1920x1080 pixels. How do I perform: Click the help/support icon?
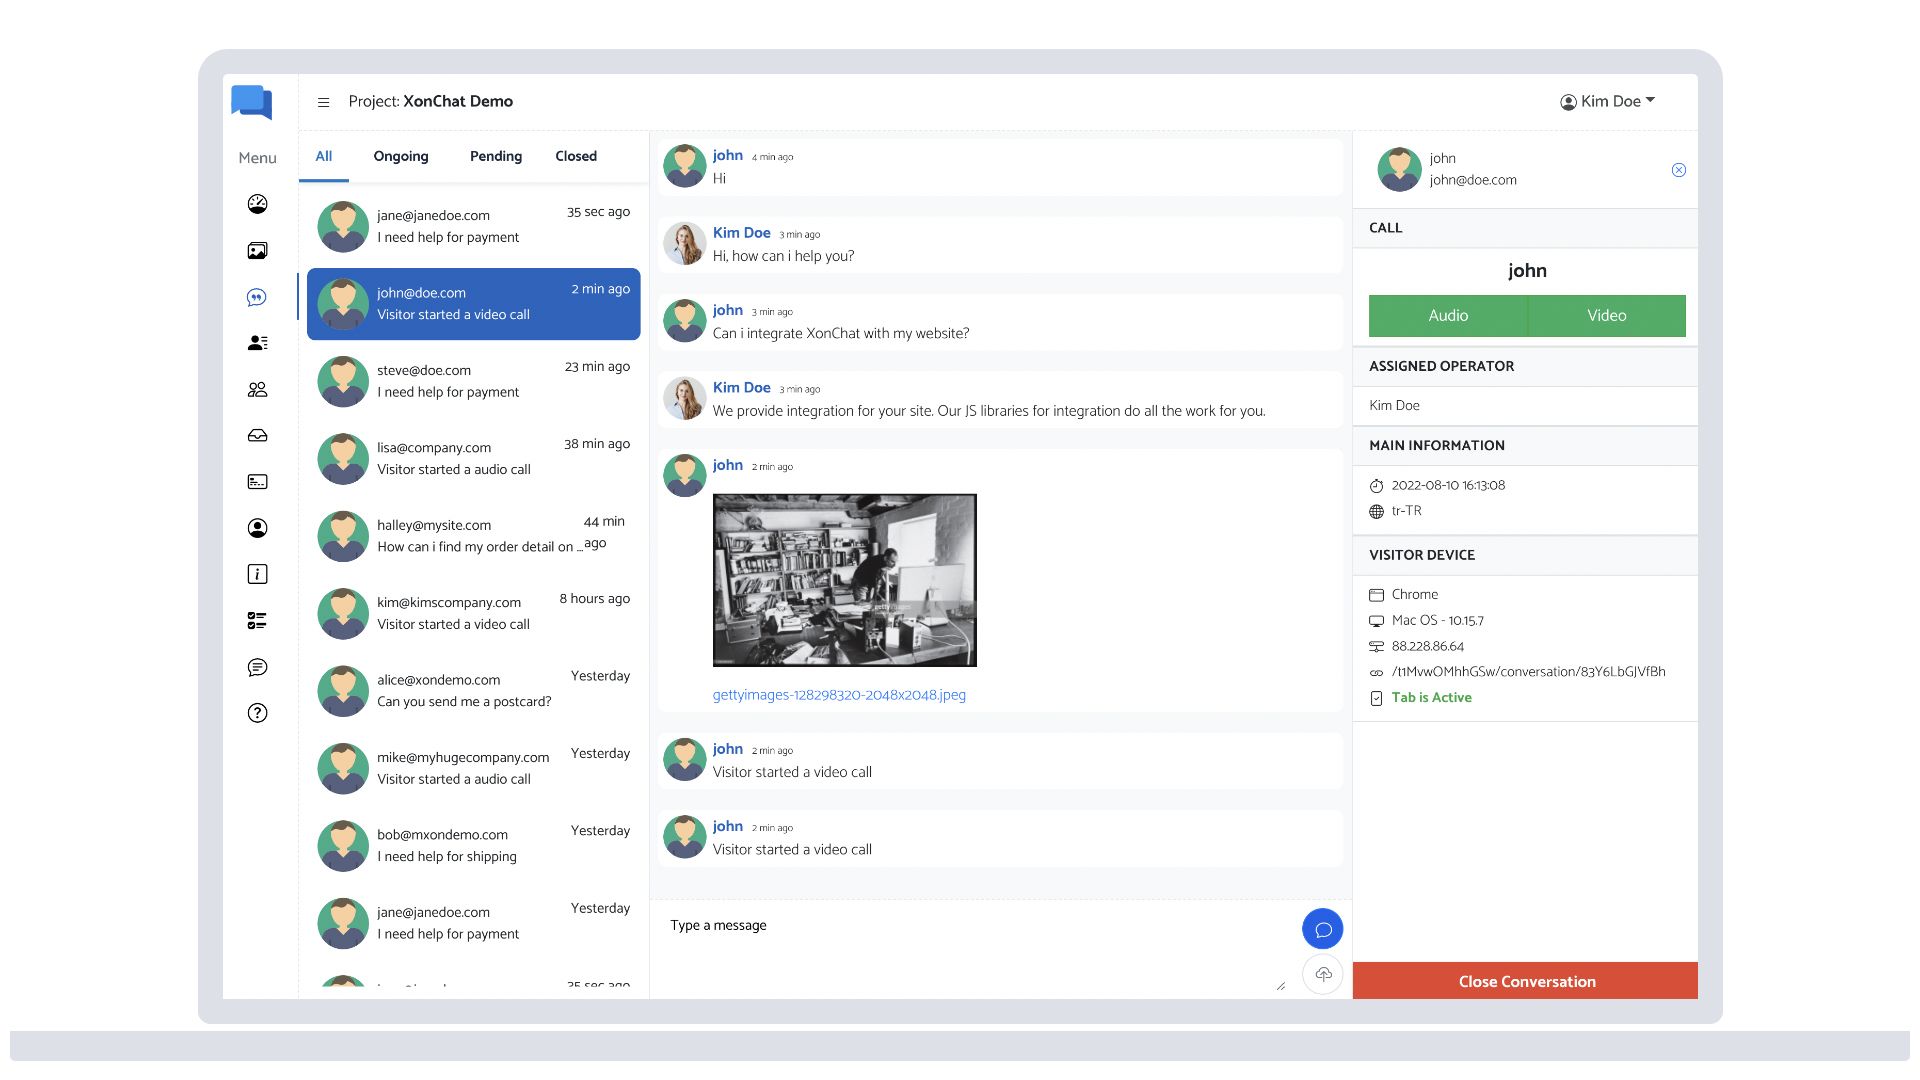(260, 712)
